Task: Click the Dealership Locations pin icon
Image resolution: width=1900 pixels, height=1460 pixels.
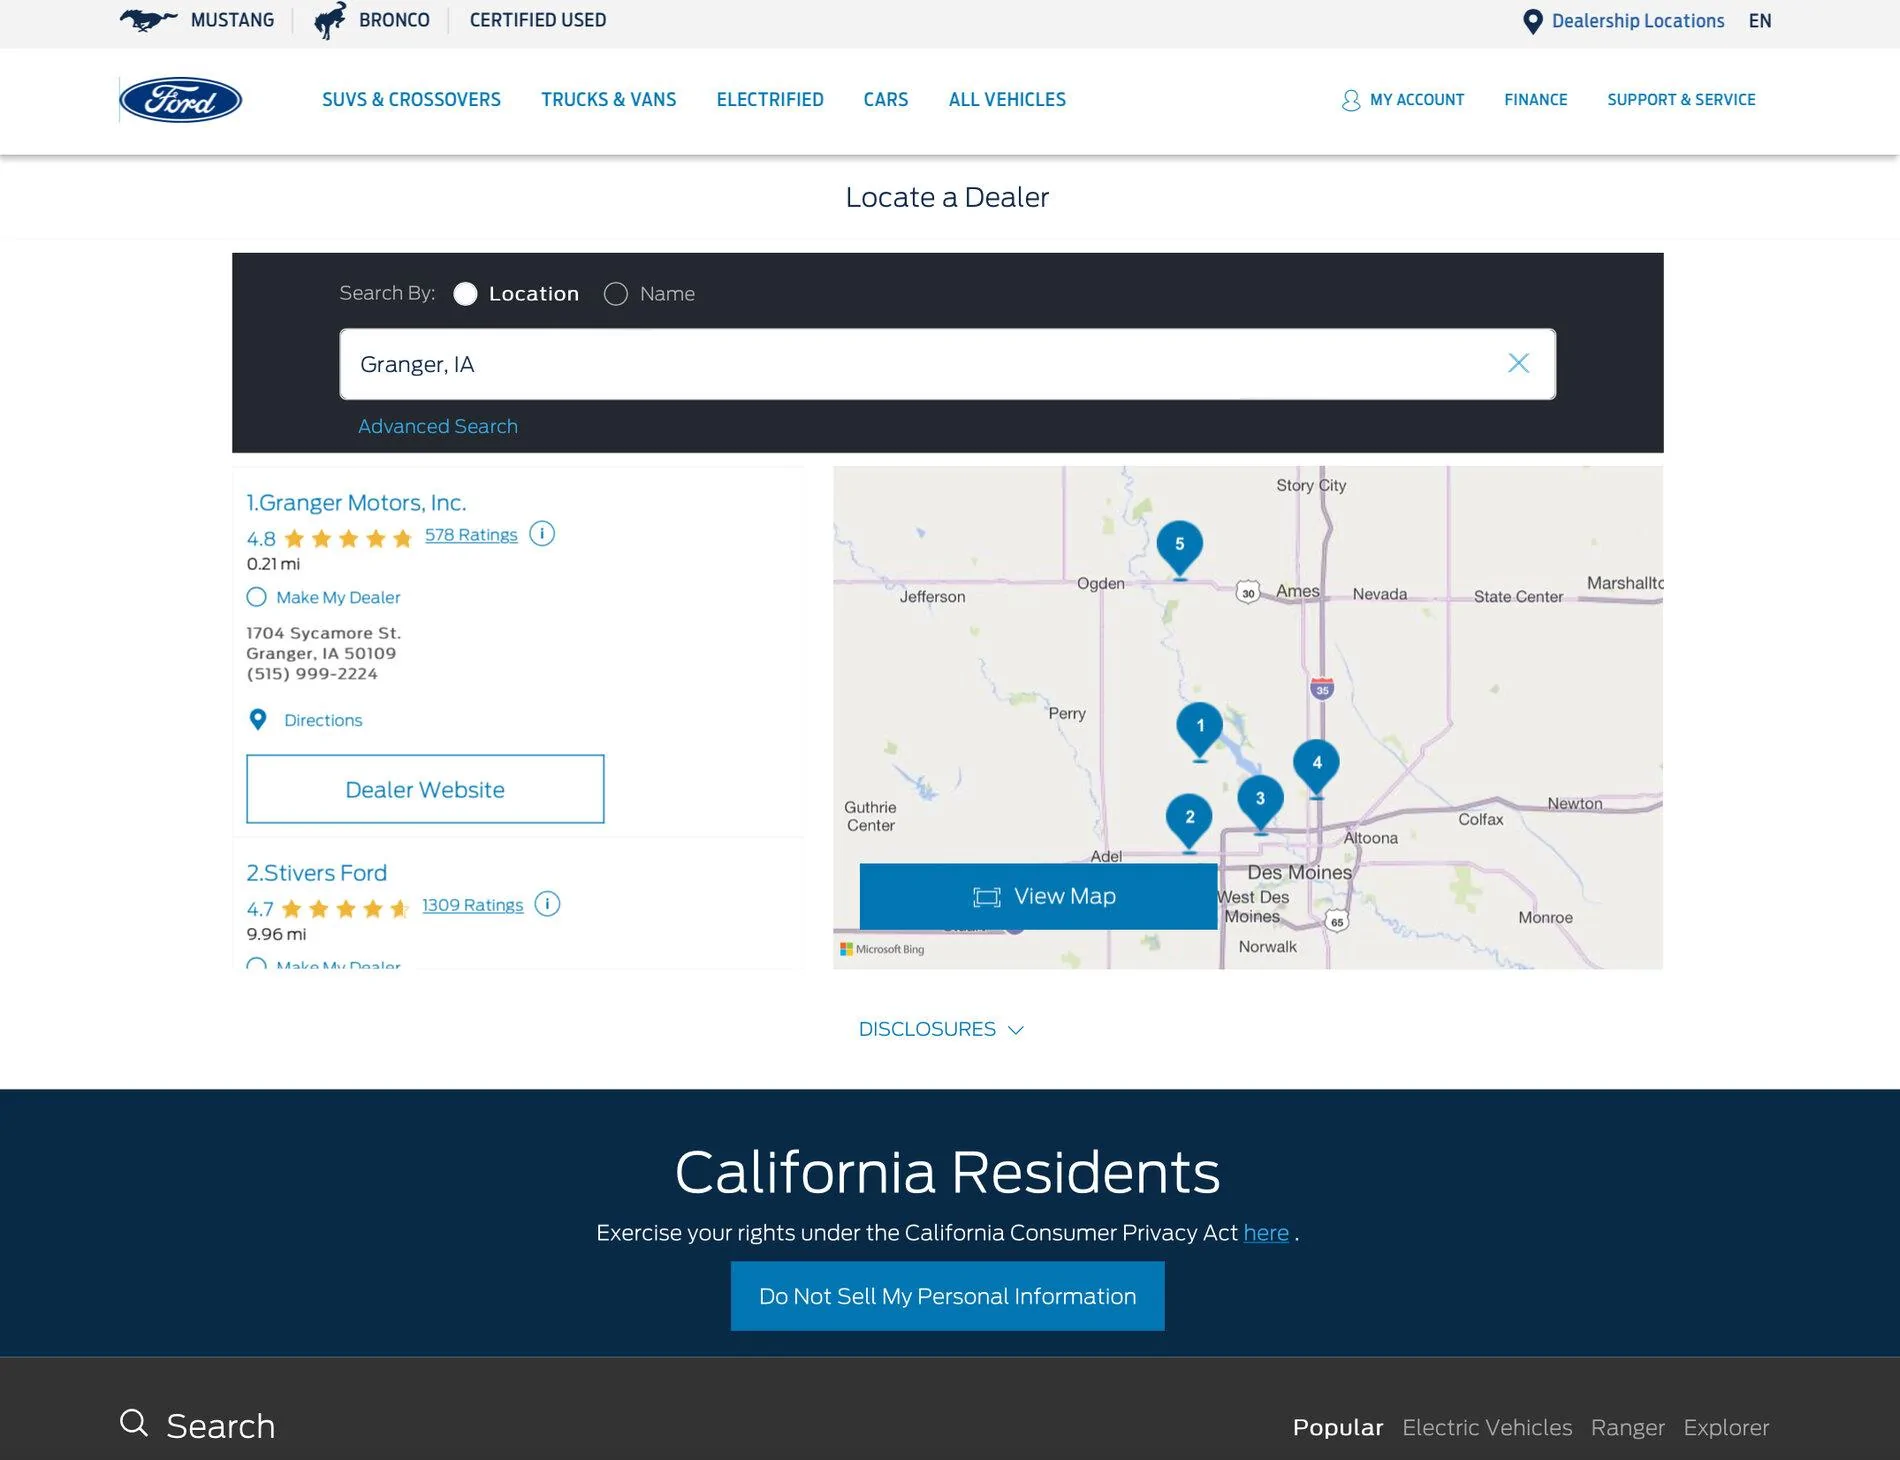Action: click(x=1532, y=21)
